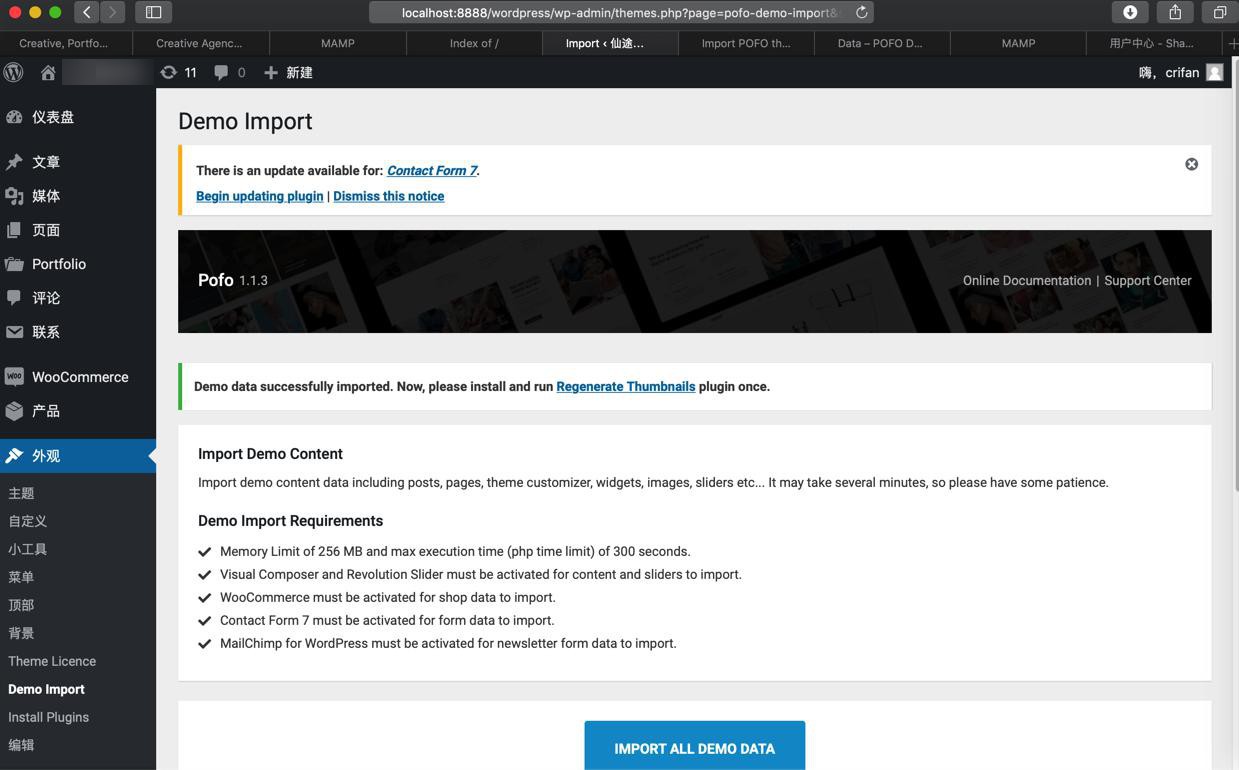Viewport: 1239px width, 770px height.
Task: Click the 文章 pushpin icon
Action: point(14,162)
